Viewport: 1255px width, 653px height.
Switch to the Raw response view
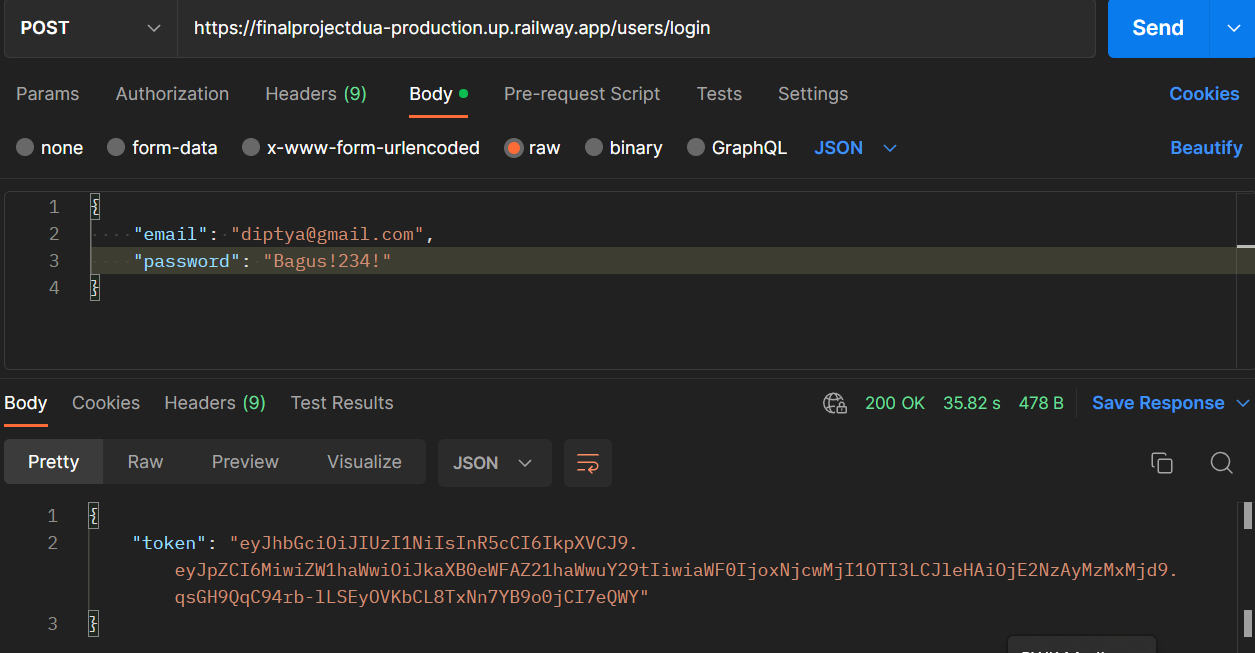point(145,462)
